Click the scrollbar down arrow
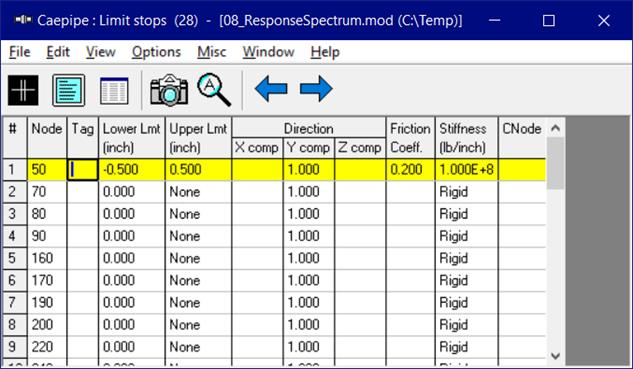 coord(555,356)
